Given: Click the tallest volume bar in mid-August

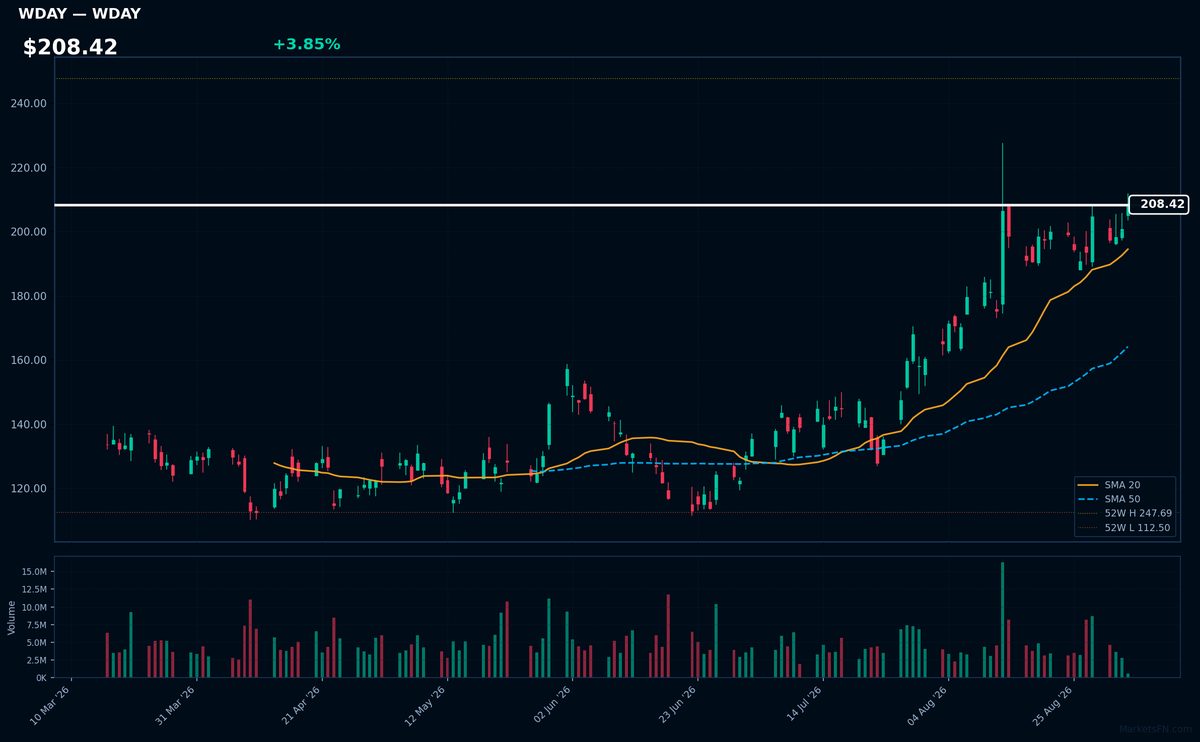Looking at the screenshot, I should pos(1002,620).
